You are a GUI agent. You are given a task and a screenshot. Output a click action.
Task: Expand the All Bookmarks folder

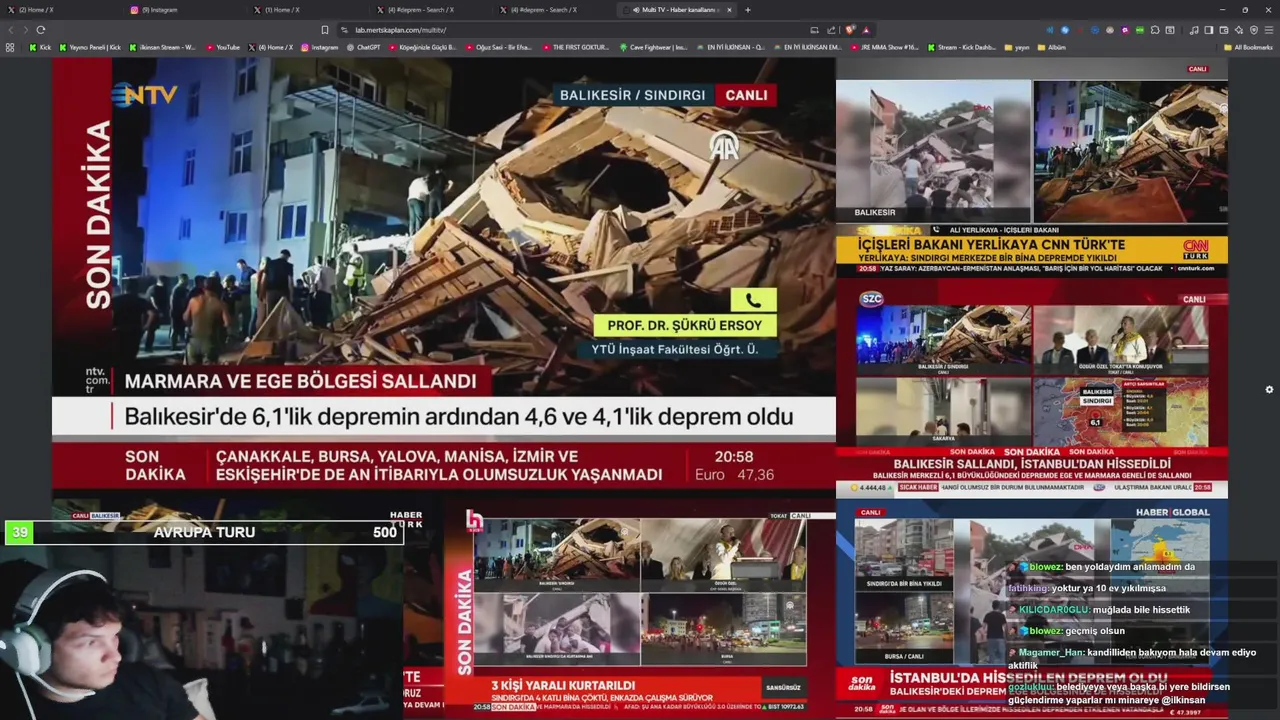coord(1248,47)
